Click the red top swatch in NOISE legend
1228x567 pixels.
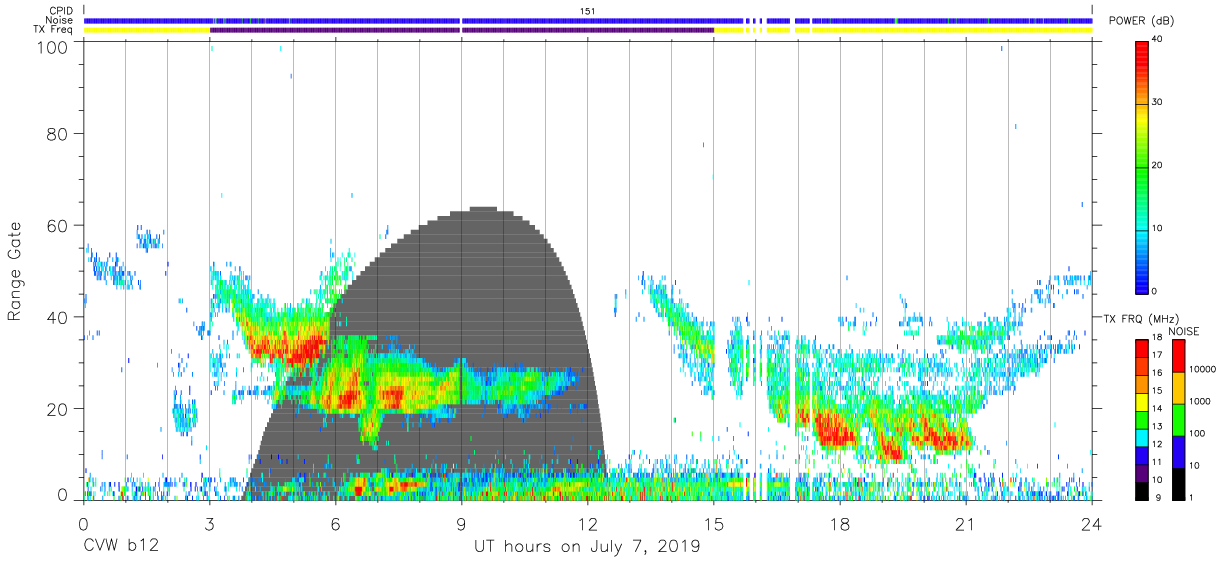click(x=1180, y=356)
